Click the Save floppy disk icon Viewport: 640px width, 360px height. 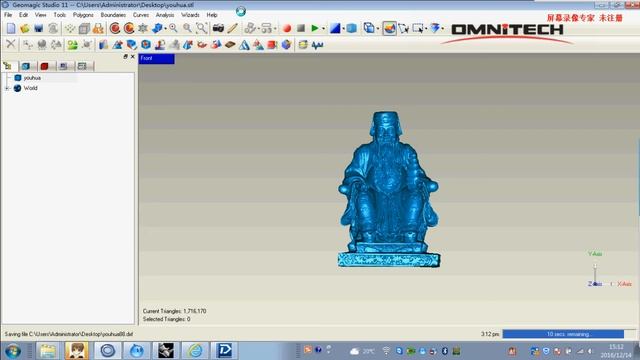point(39,28)
